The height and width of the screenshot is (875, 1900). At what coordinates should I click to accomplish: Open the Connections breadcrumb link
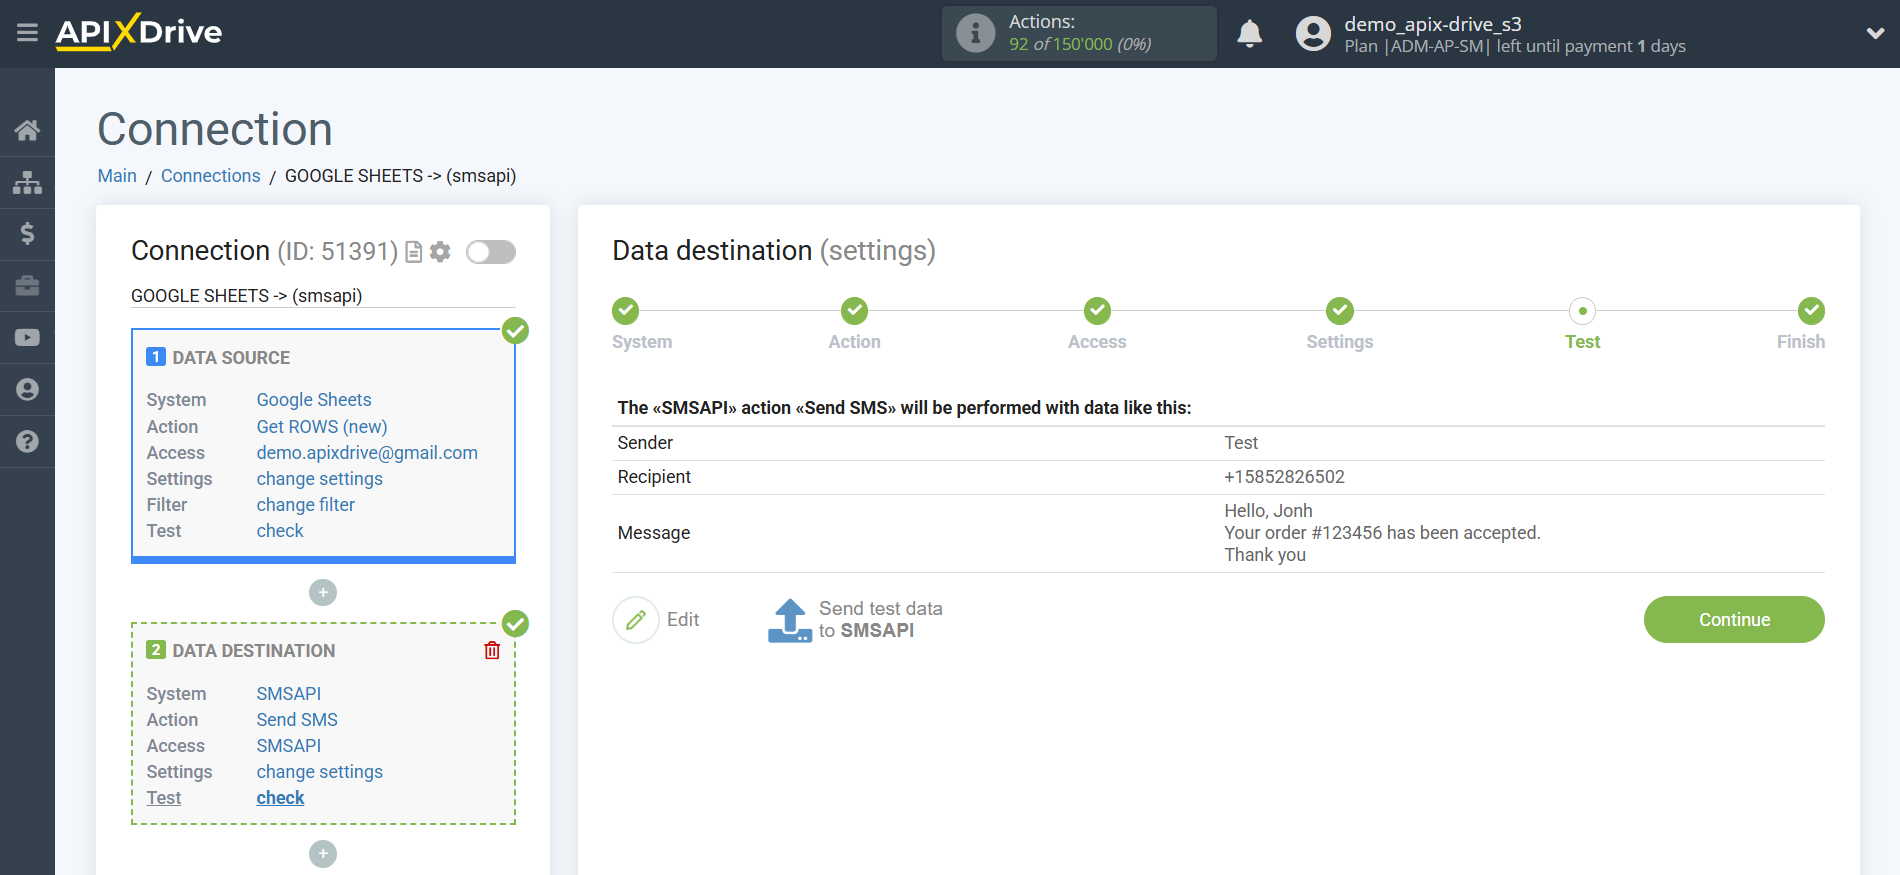click(x=211, y=176)
